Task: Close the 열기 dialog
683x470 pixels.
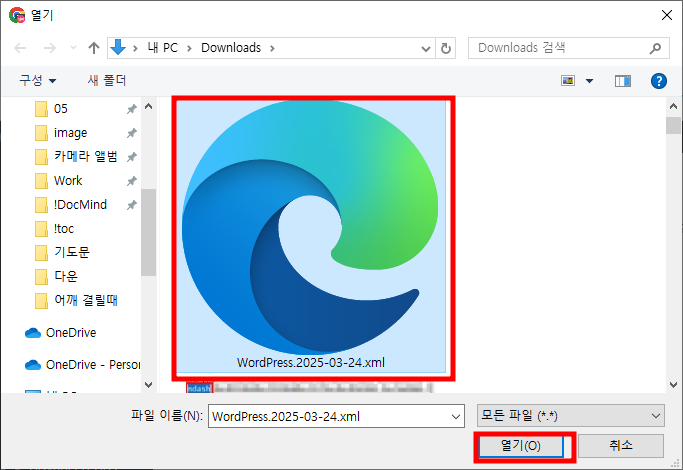Action: click(x=666, y=15)
